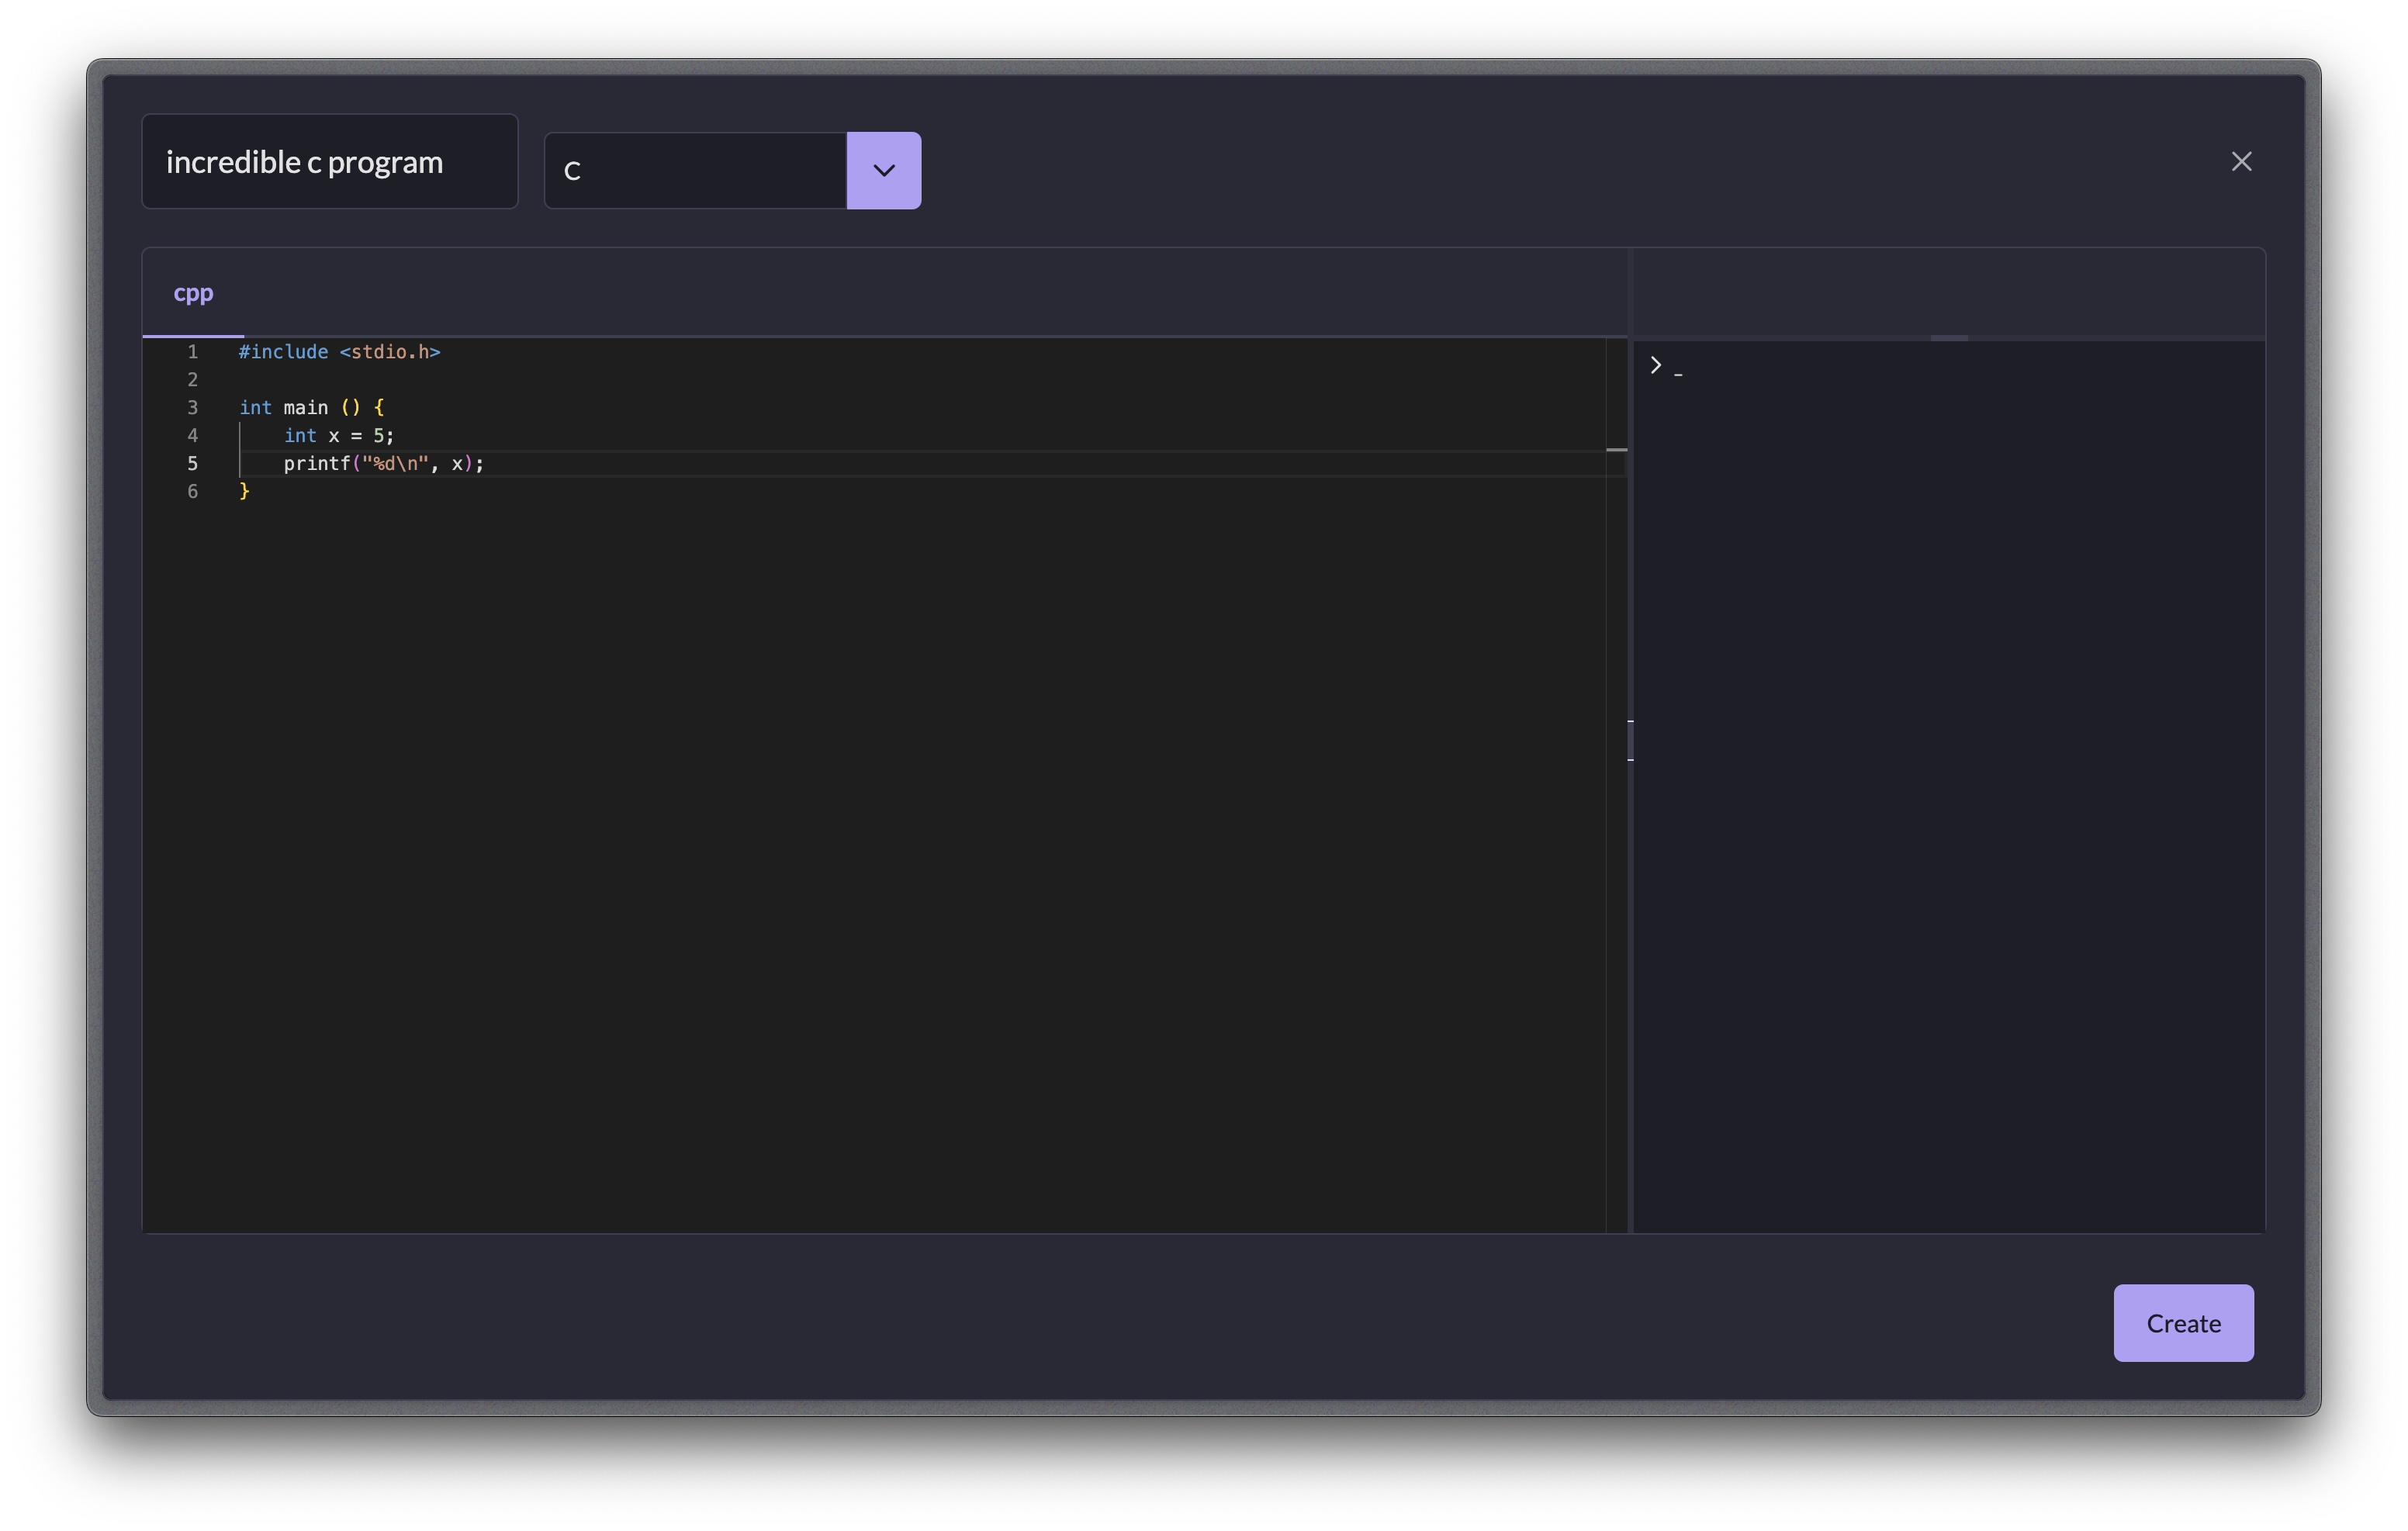Click the word main in line 3
This screenshot has height=1531, width=2408.
coord(305,408)
